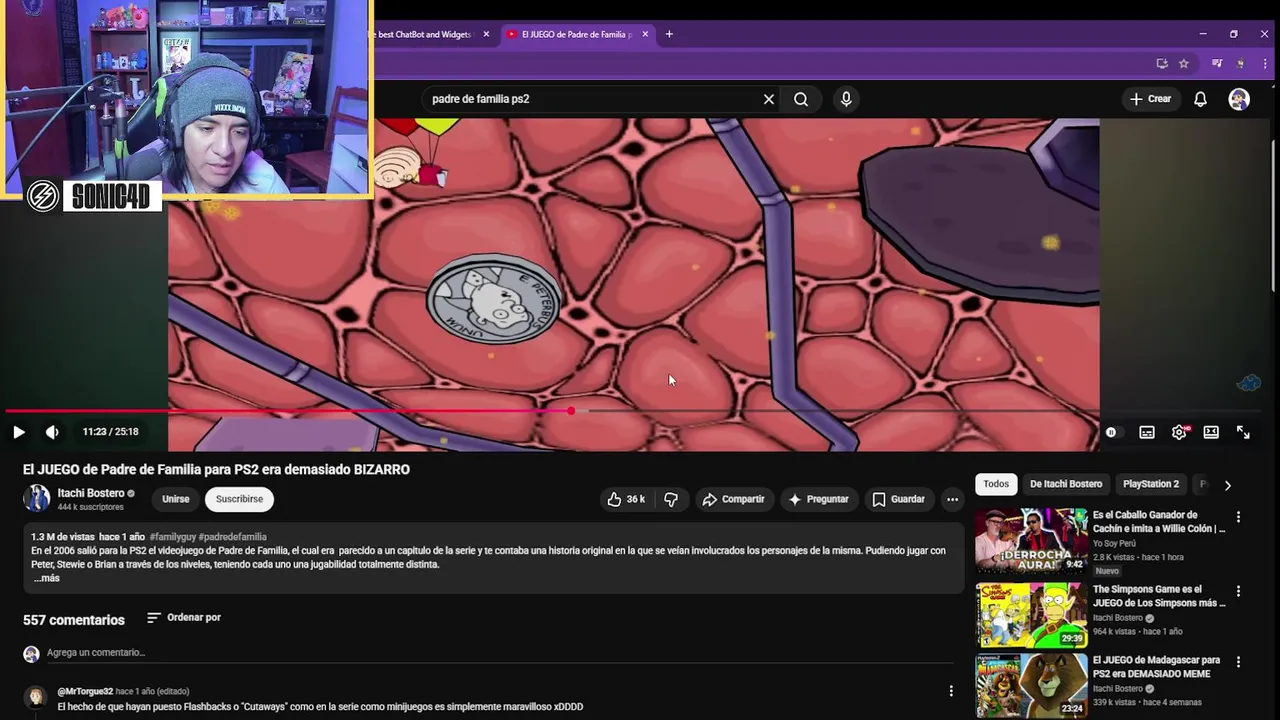Enter fullscreen with the arrows icon
Viewport: 1280px width, 720px height.
(x=1243, y=432)
